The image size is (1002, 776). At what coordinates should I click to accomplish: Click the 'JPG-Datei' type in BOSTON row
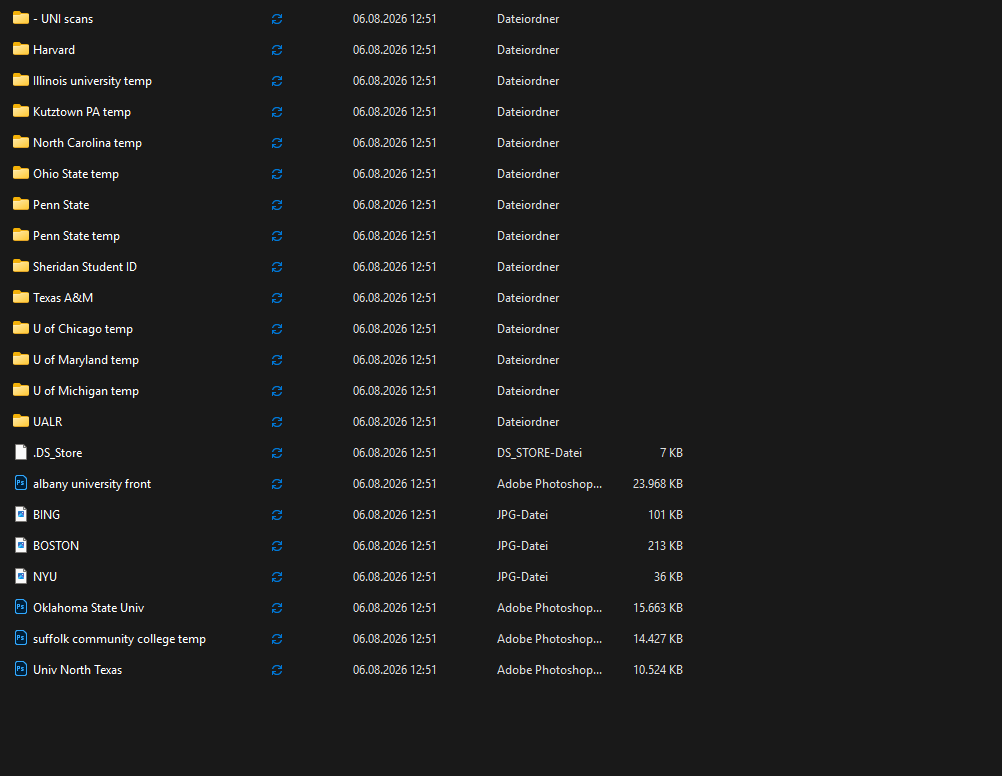click(x=522, y=546)
